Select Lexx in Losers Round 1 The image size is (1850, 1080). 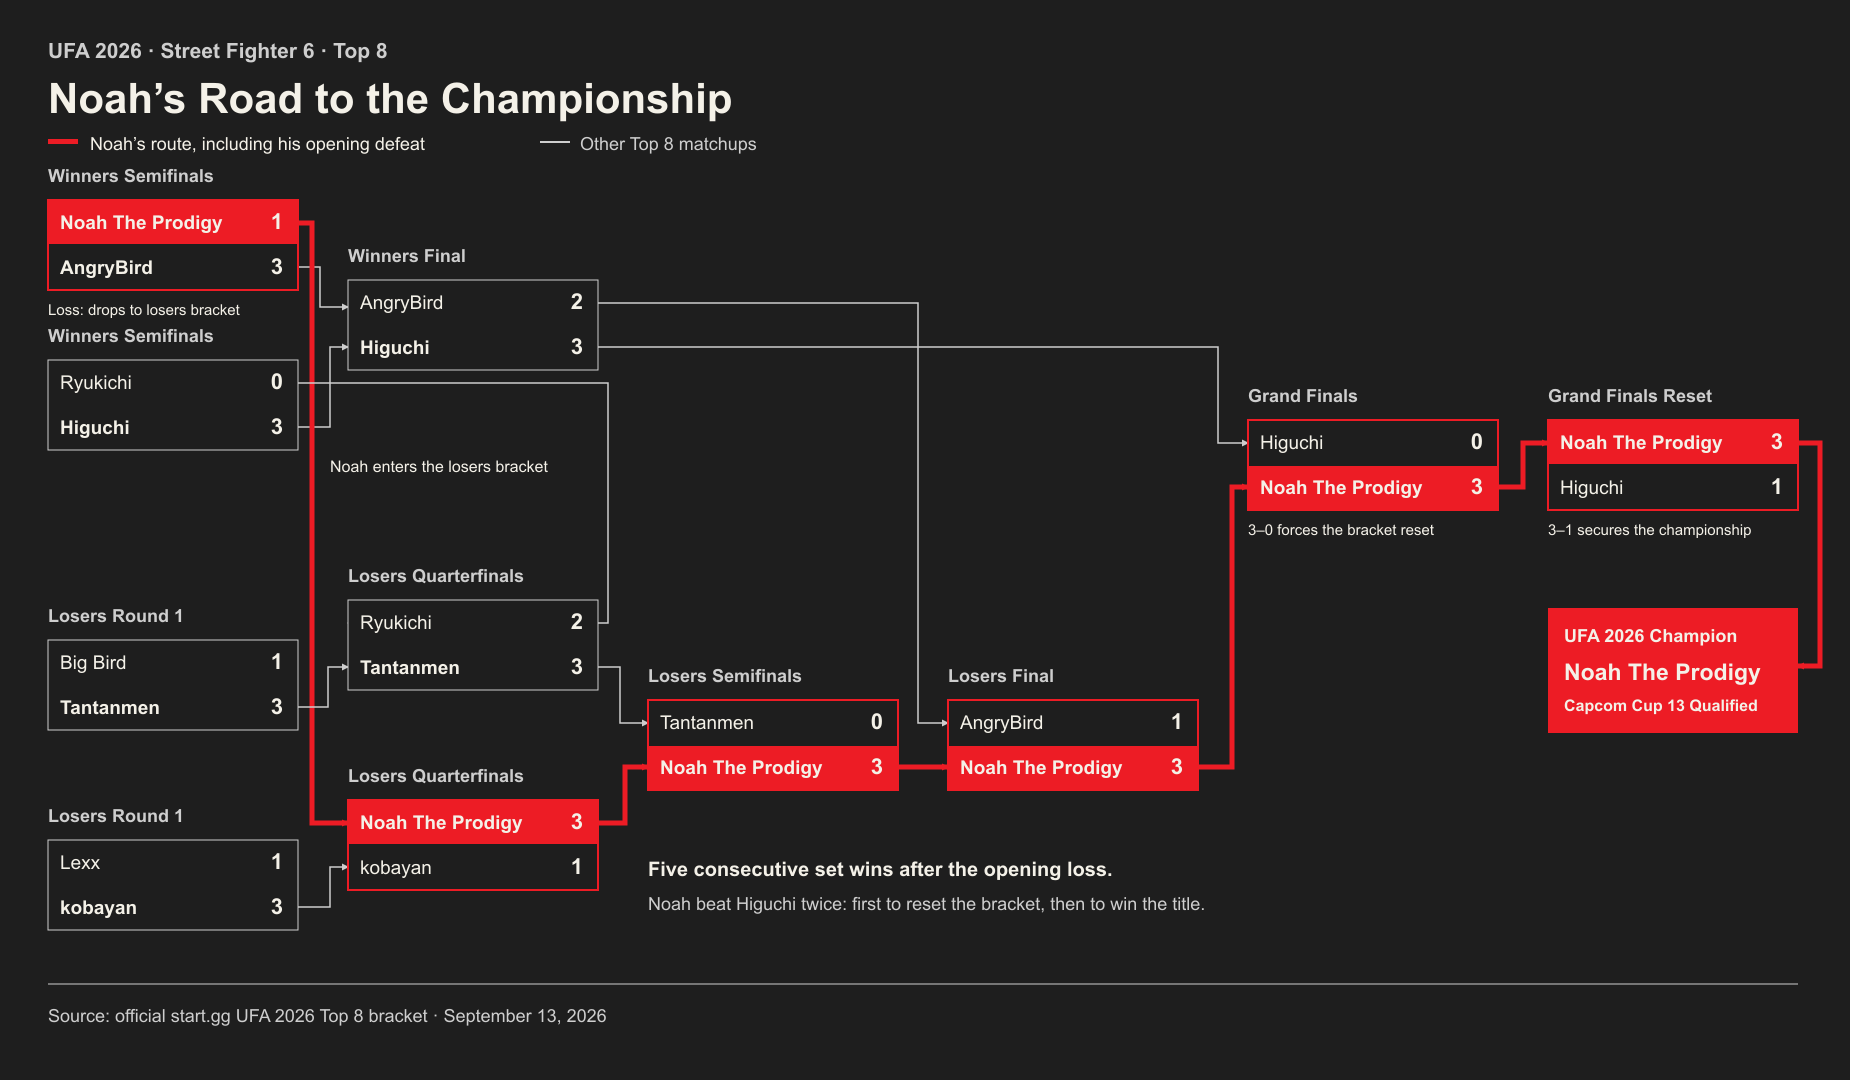coord(173,862)
